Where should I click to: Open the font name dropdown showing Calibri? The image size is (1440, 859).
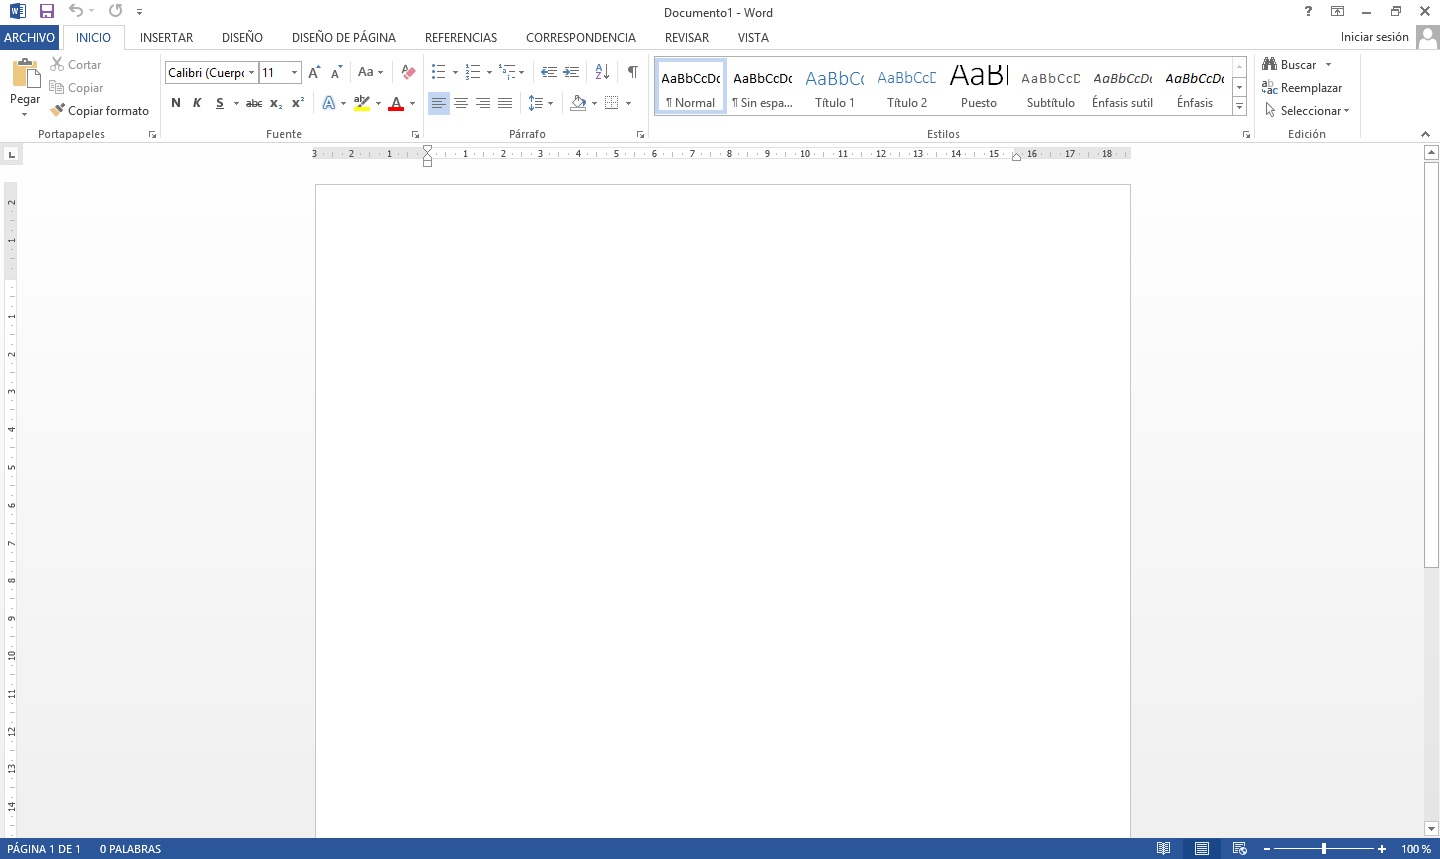point(251,72)
